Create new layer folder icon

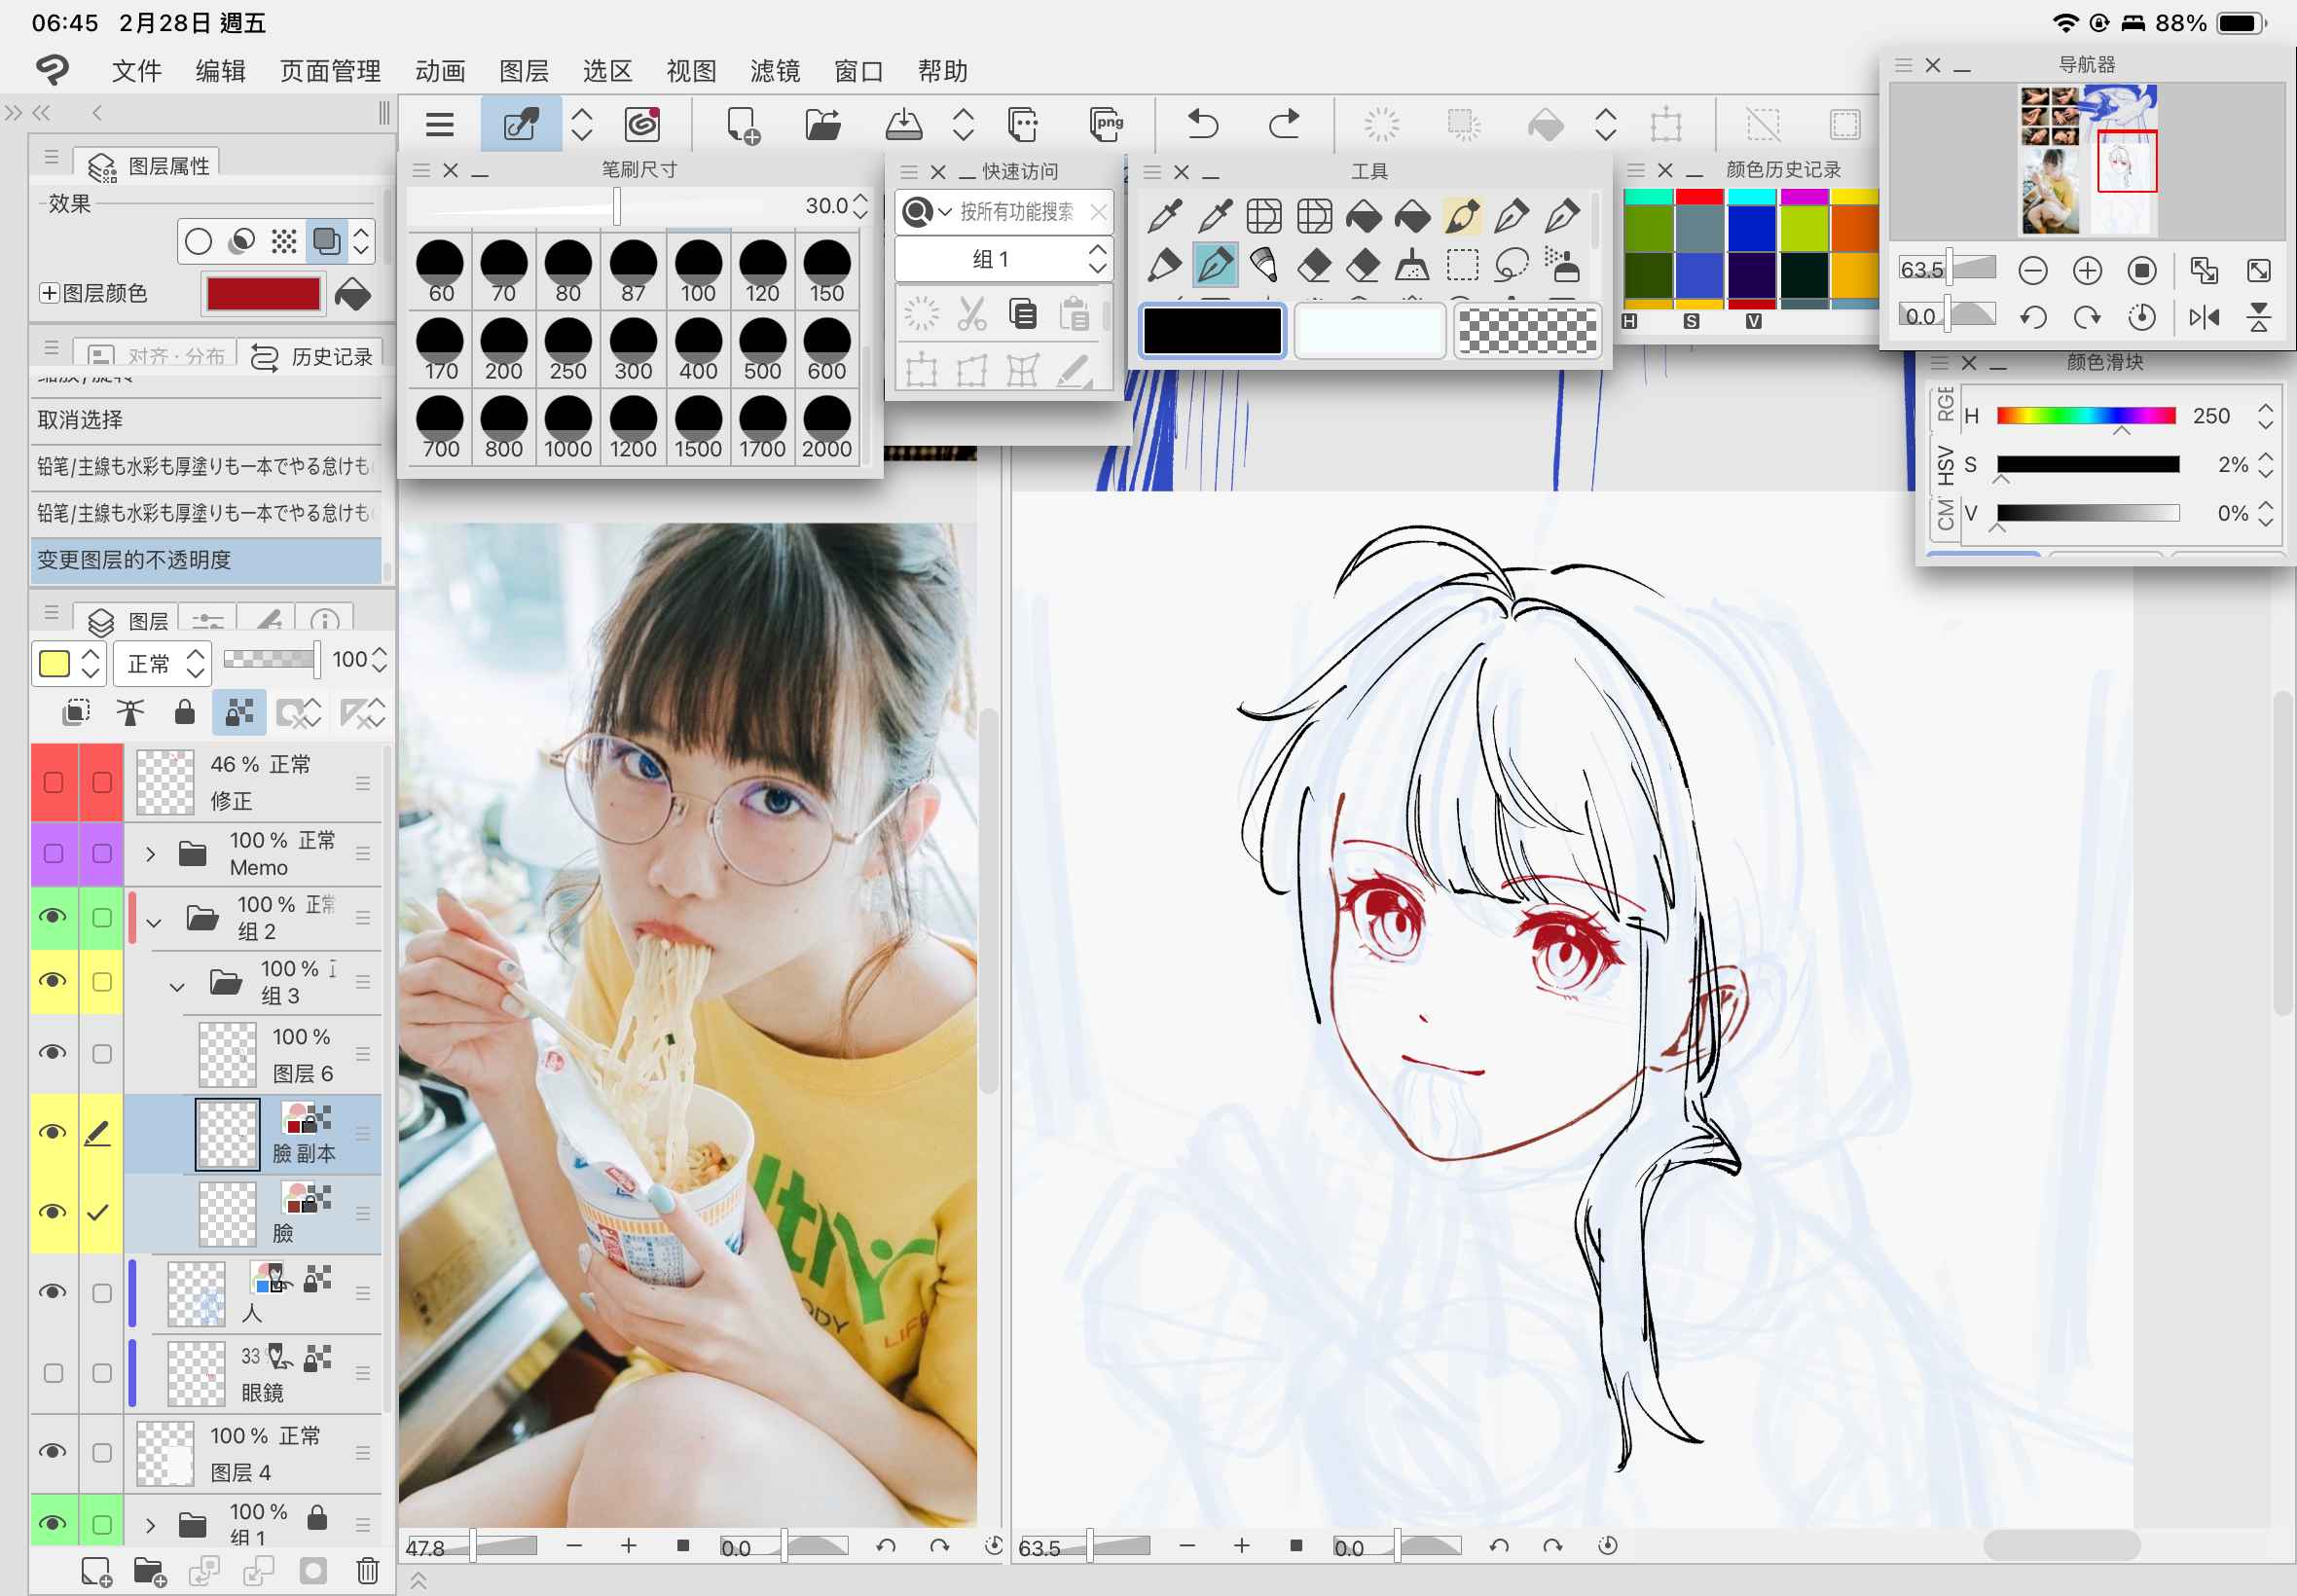(149, 1571)
